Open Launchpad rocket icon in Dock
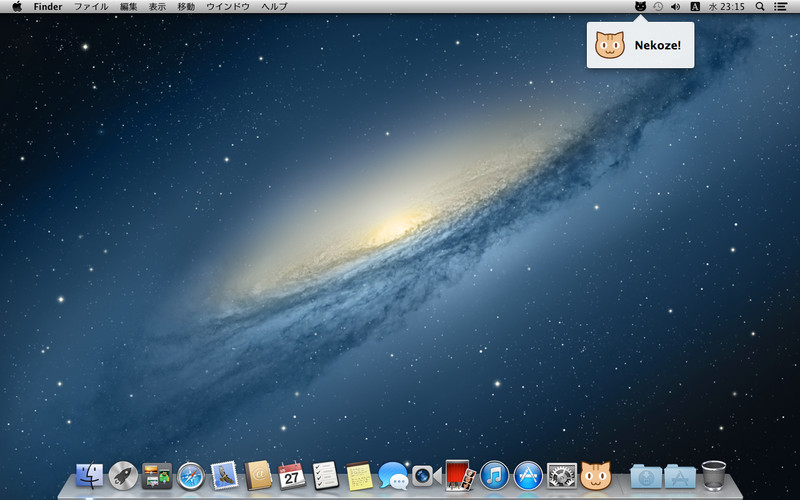800x500 pixels. coord(123,476)
